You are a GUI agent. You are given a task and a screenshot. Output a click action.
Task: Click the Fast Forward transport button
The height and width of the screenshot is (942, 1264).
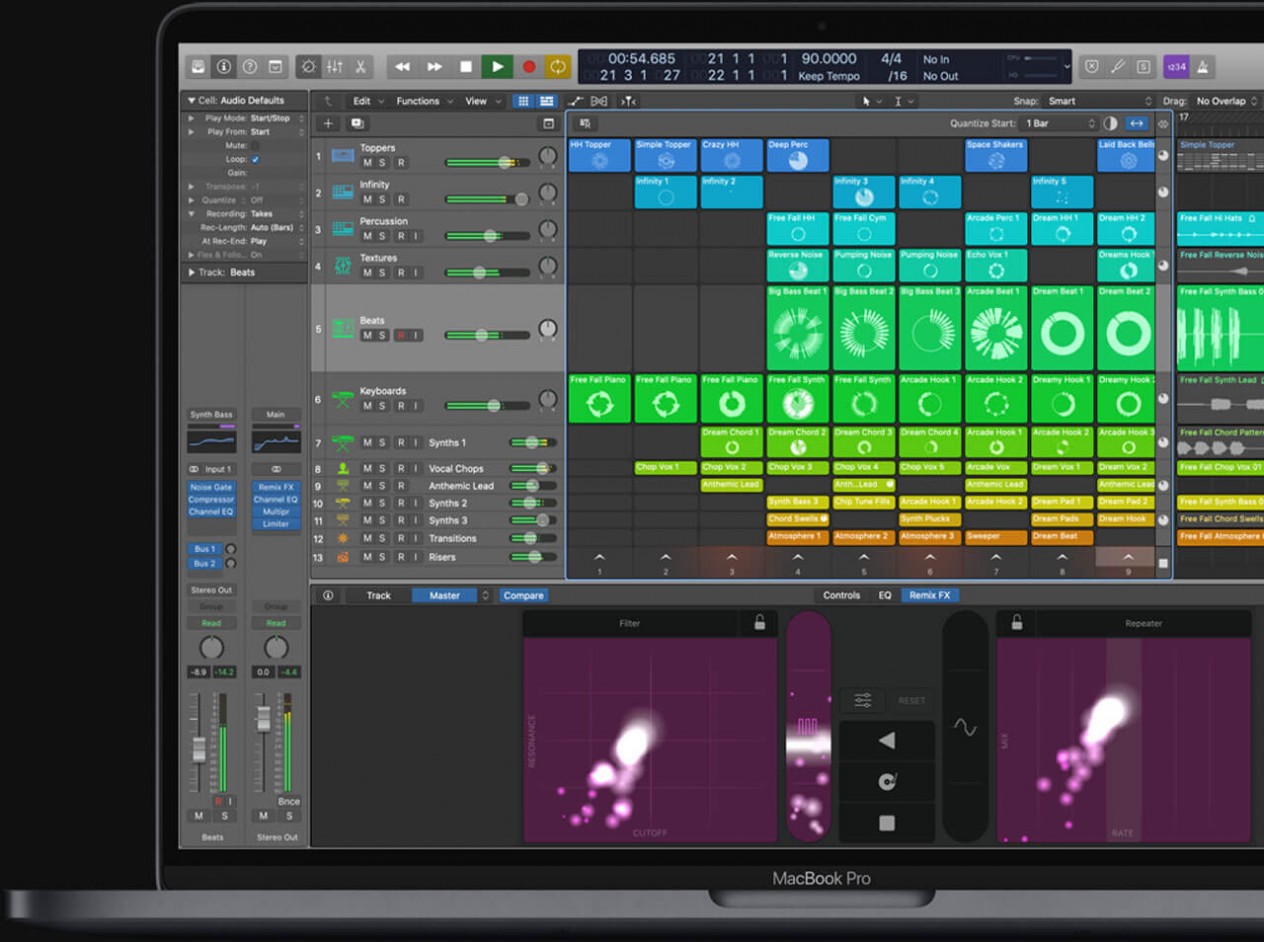pos(434,67)
